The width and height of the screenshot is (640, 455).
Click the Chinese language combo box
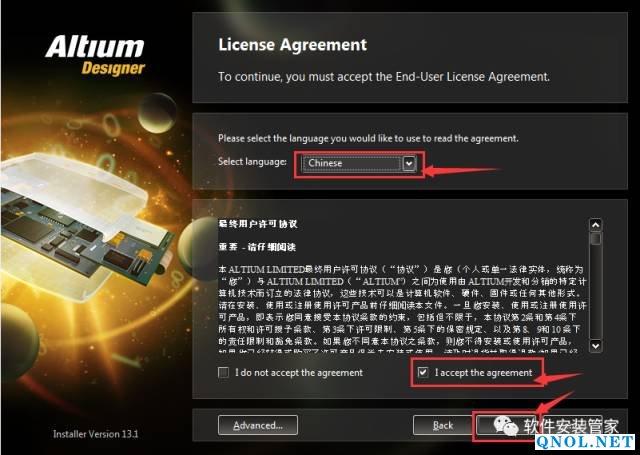(x=358, y=164)
